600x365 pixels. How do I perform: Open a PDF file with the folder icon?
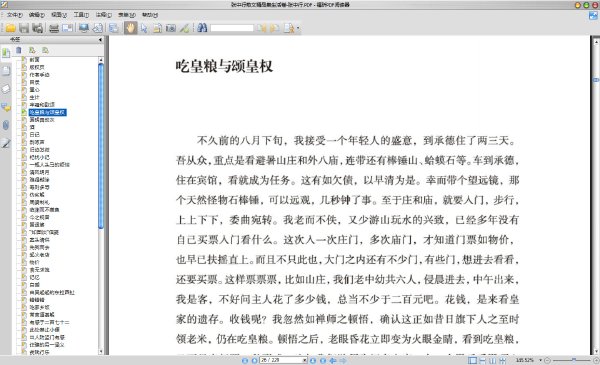point(10,28)
